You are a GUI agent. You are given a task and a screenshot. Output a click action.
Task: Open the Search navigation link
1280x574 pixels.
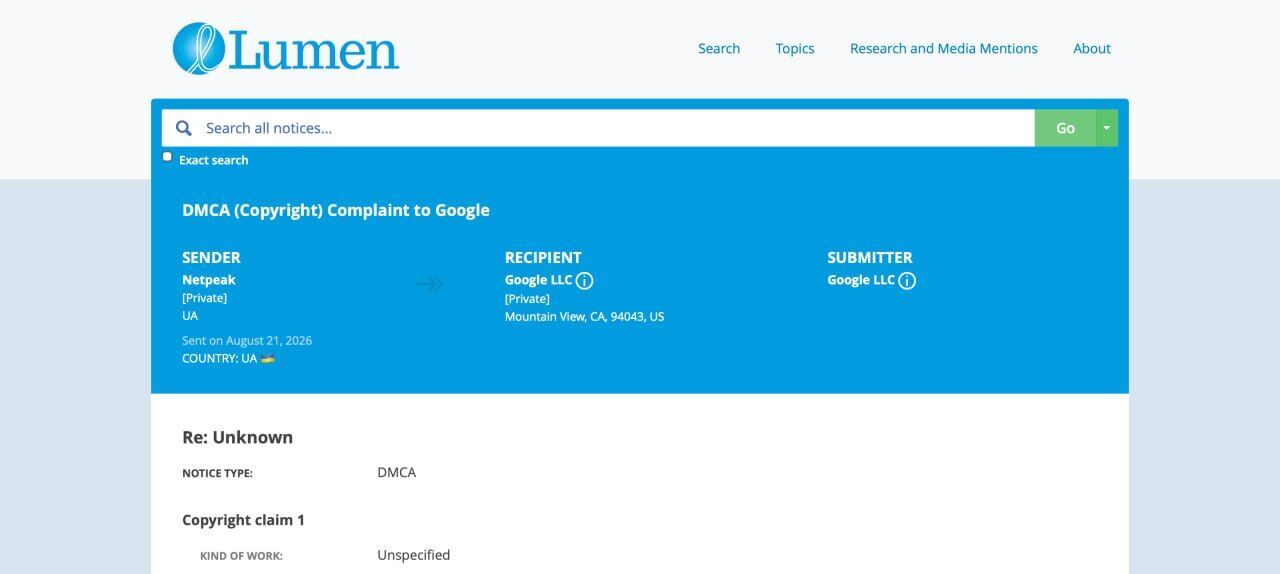coord(719,48)
